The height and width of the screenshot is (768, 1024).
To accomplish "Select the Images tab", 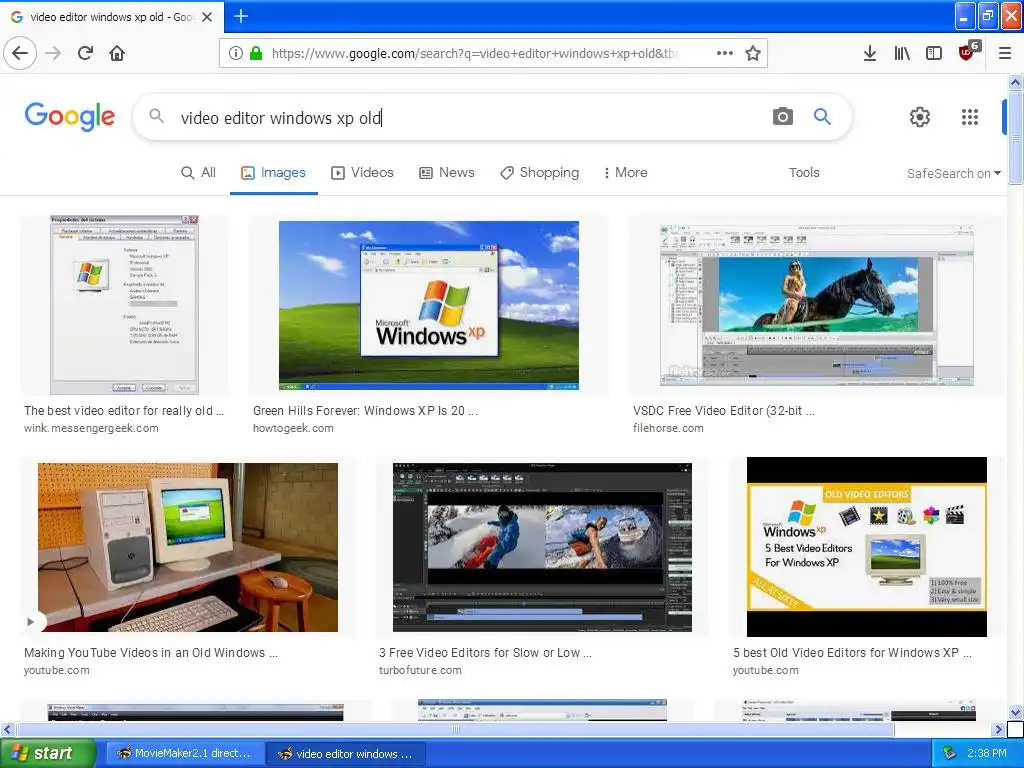I will click(x=274, y=172).
